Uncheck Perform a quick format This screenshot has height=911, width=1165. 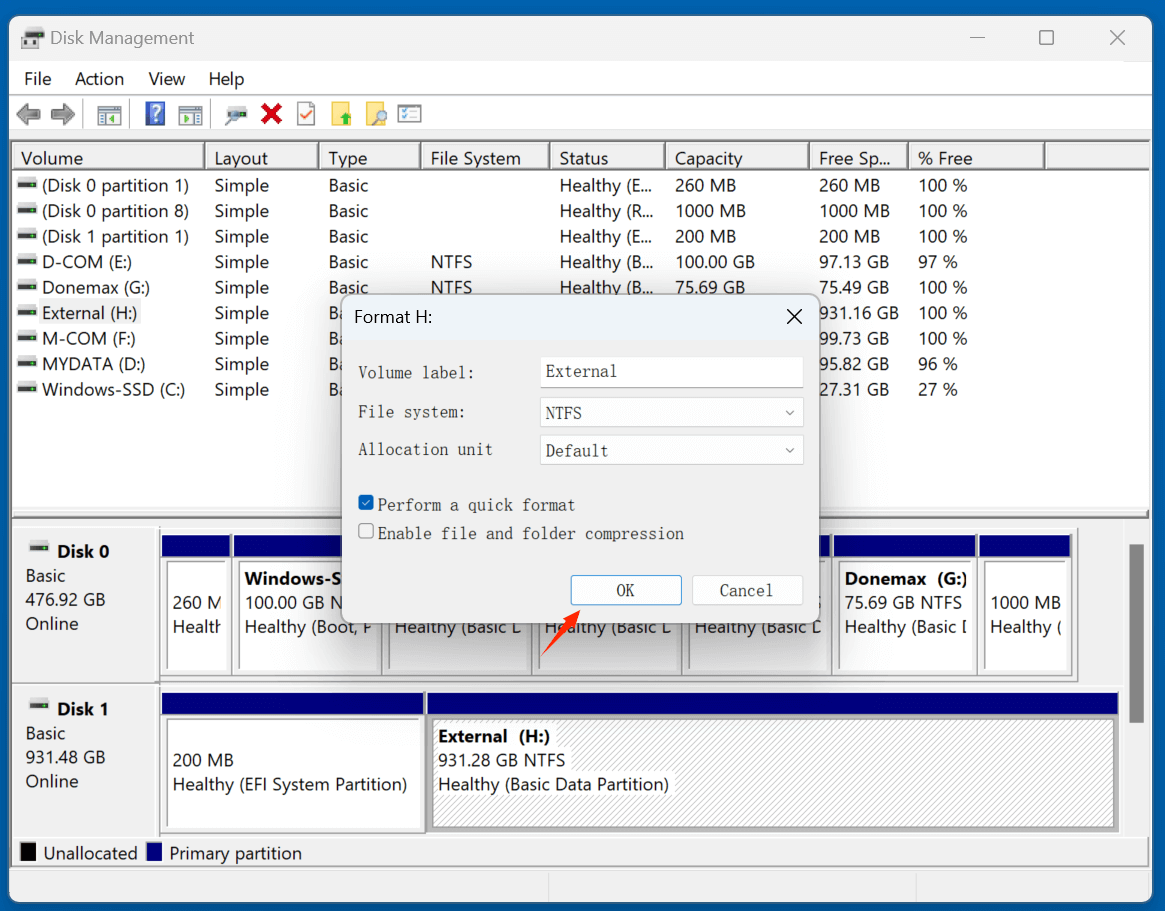[x=366, y=505]
